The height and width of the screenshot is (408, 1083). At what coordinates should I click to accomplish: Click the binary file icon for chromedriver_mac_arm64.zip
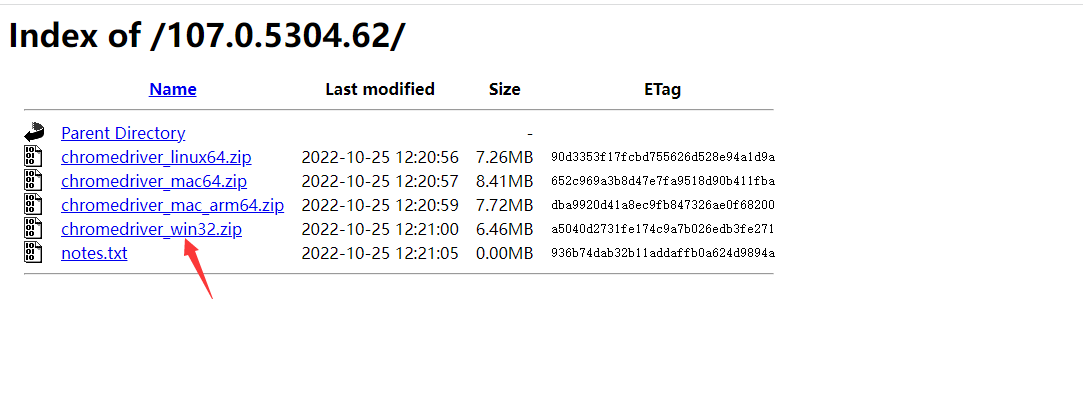pyautogui.click(x=33, y=205)
